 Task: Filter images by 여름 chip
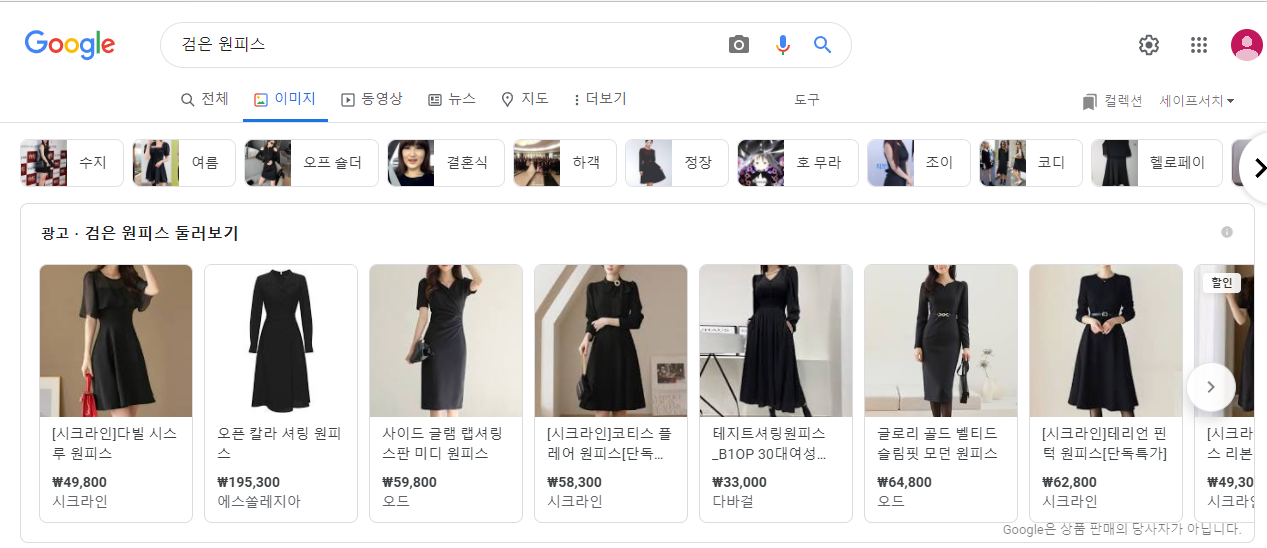184,163
